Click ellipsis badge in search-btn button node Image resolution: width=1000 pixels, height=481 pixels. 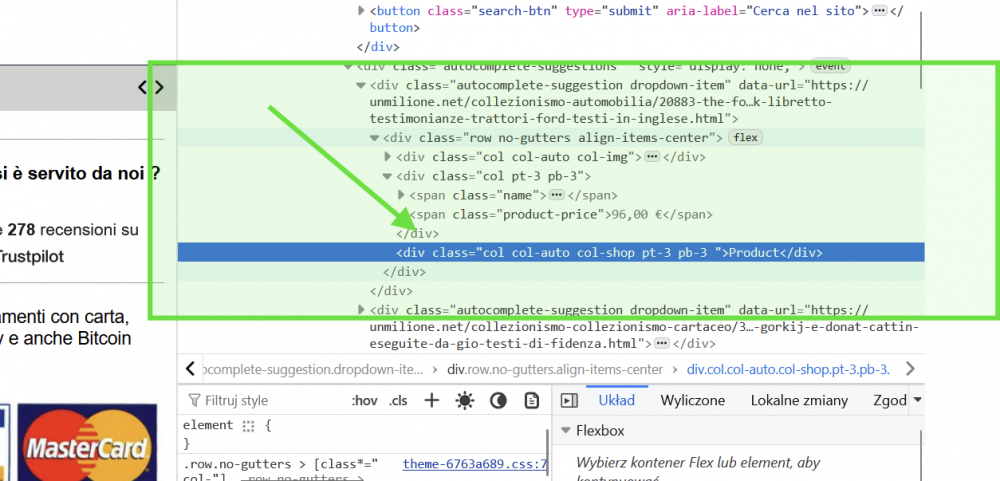(x=879, y=11)
